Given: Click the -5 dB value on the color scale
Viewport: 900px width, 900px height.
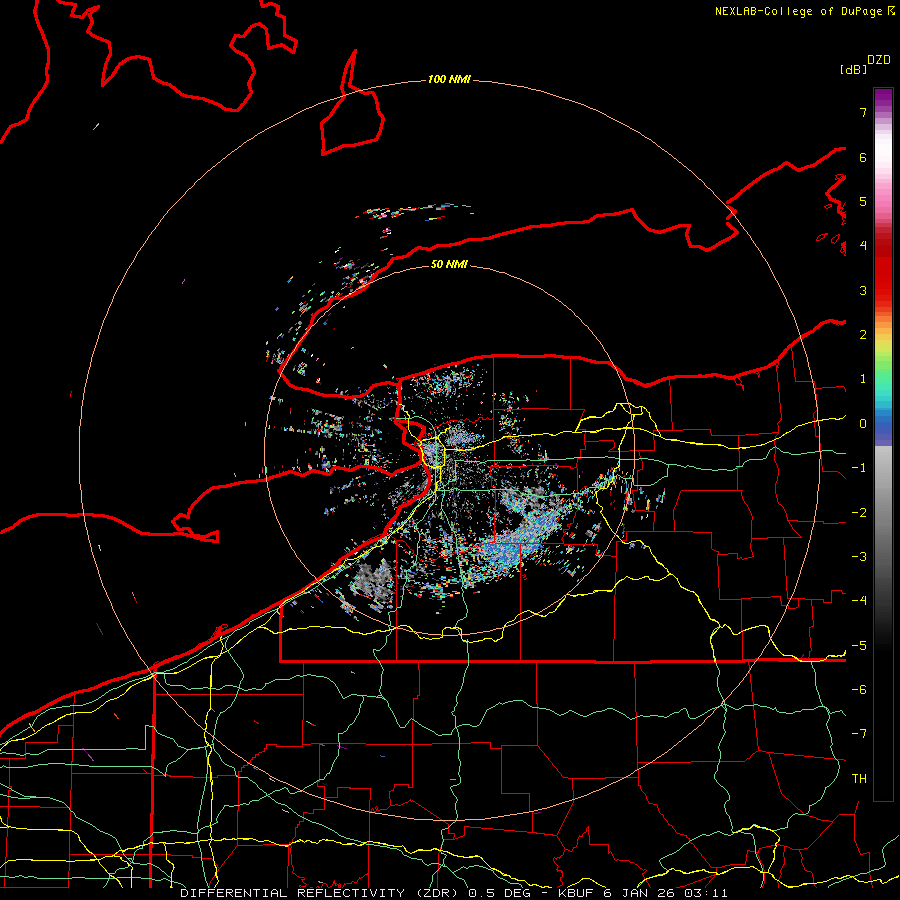Looking at the screenshot, I should click(x=859, y=646).
